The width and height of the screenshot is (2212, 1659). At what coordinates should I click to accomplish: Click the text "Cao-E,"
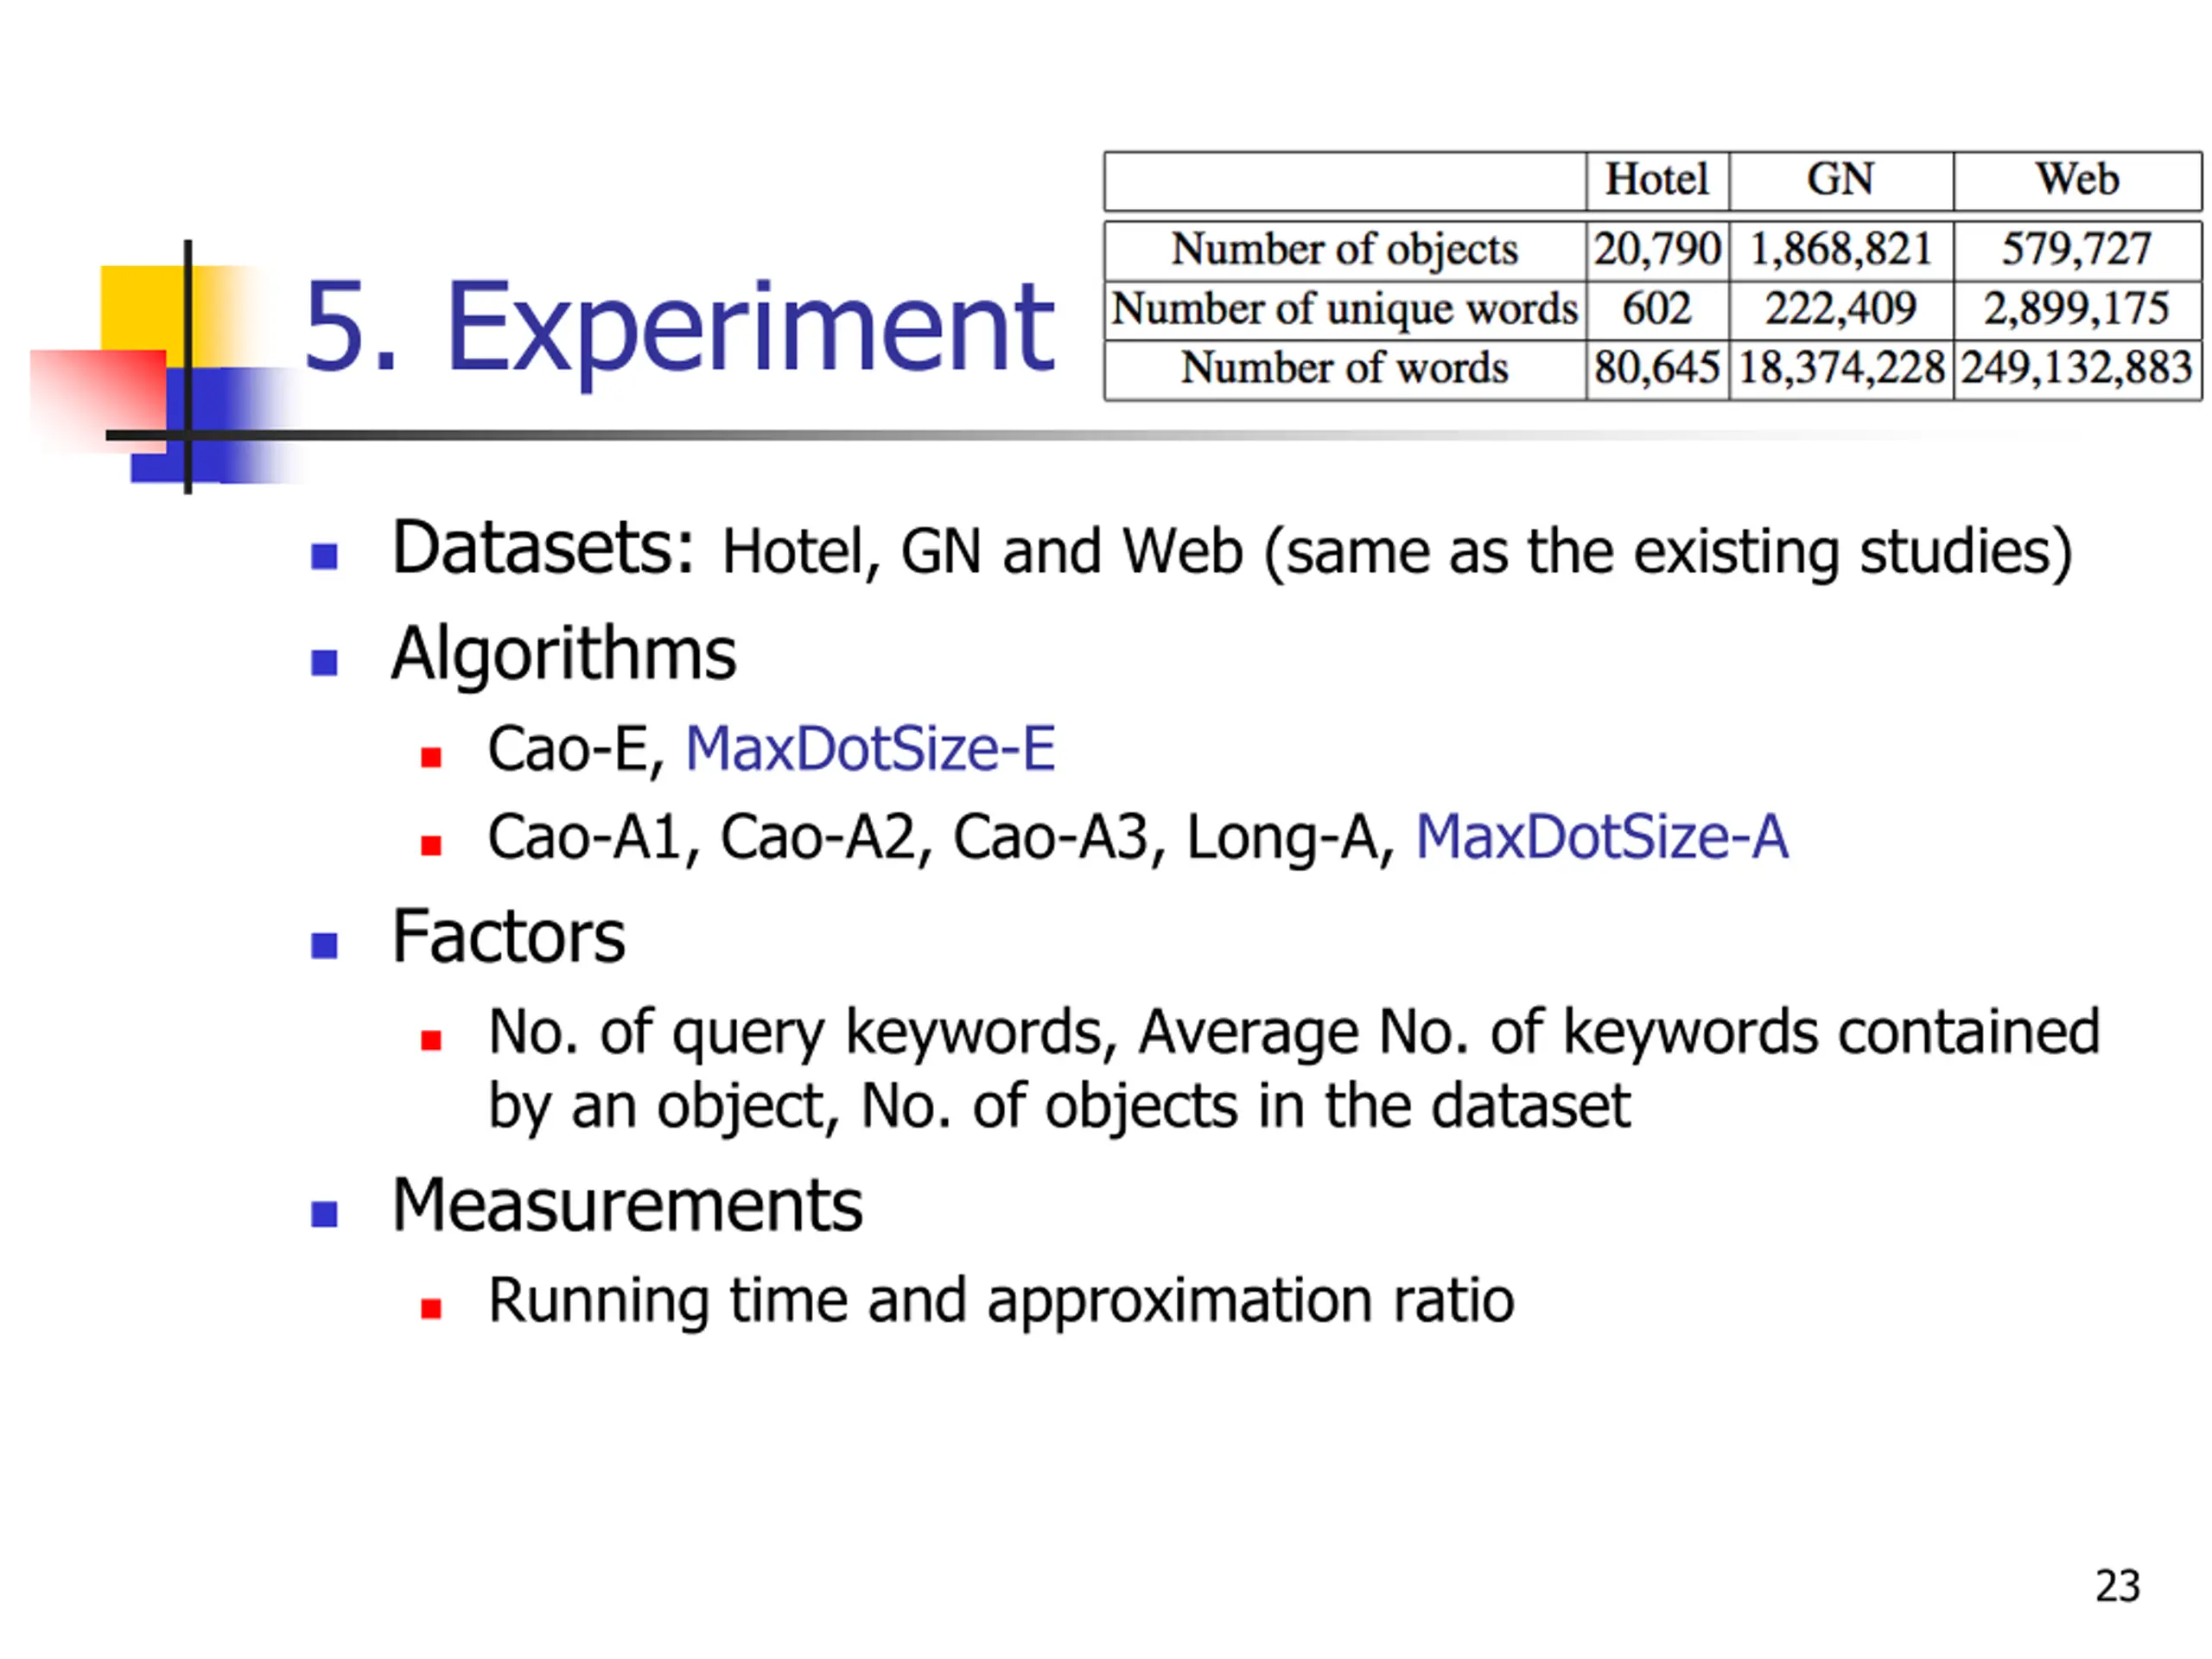(576, 749)
